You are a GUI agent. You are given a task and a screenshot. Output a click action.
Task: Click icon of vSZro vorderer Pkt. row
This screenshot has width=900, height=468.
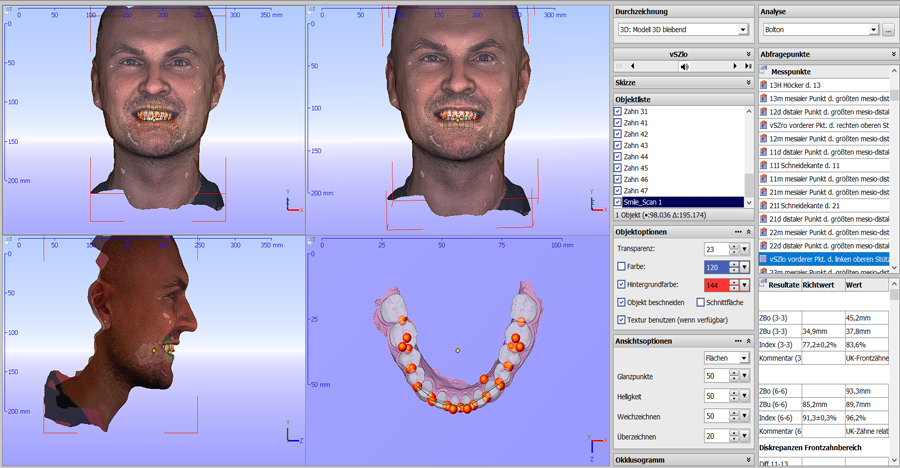(x=763, y=125)
